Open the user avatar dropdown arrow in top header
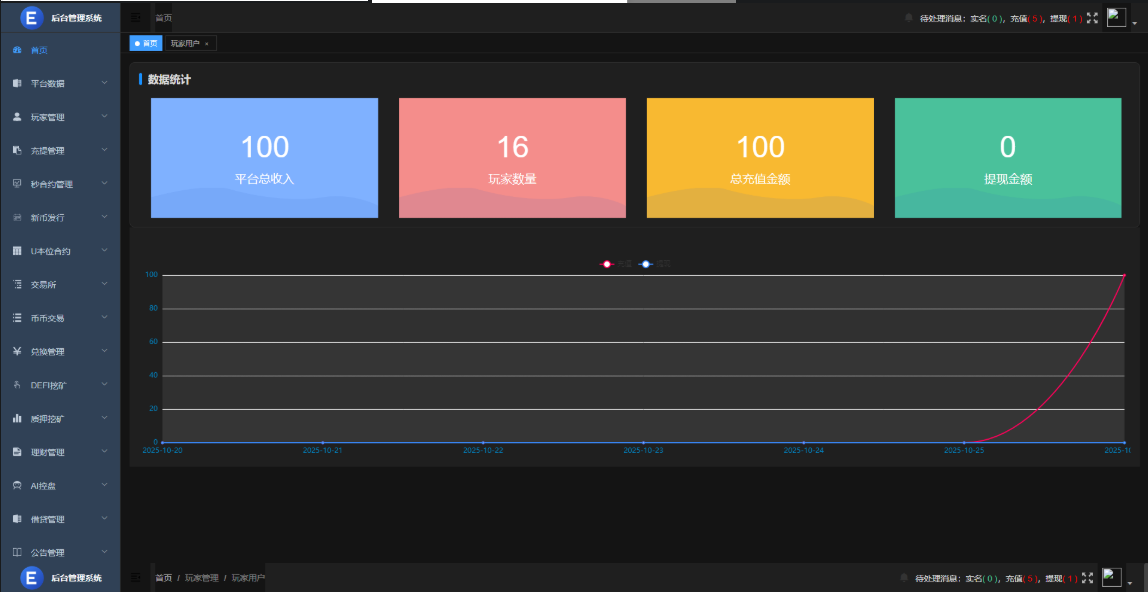 point(1135,22)
